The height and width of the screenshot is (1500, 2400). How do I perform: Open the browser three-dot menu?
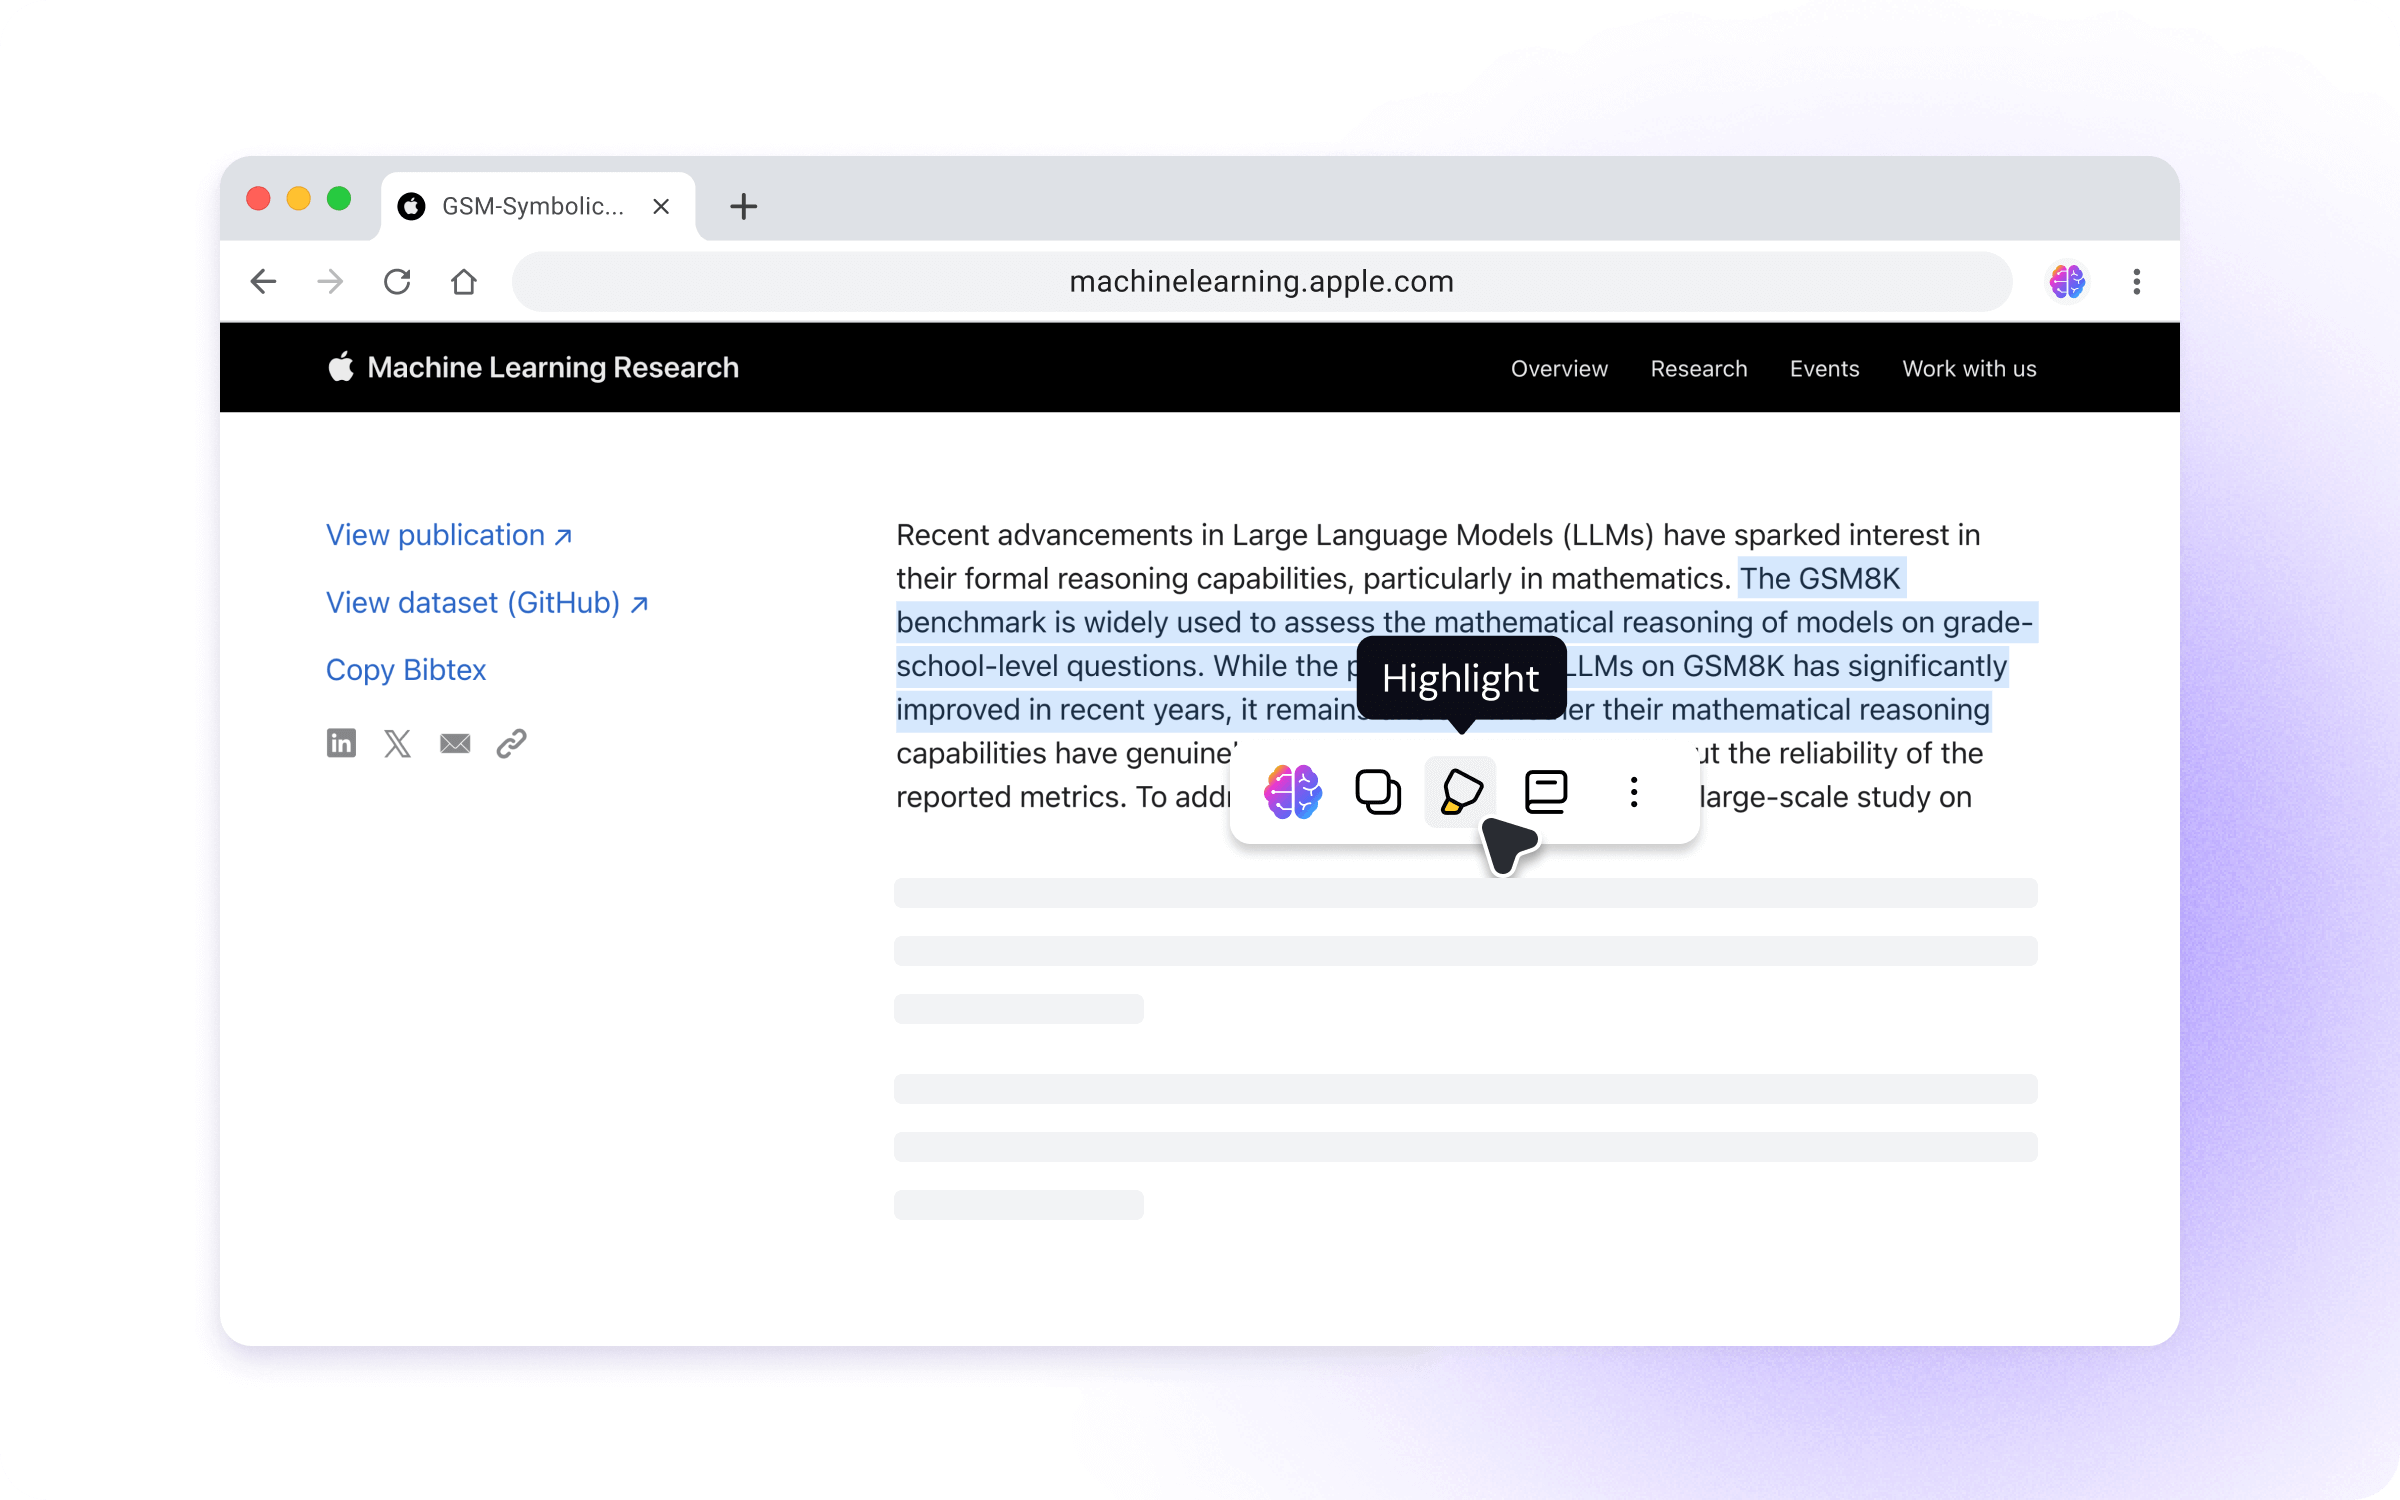2137,282
